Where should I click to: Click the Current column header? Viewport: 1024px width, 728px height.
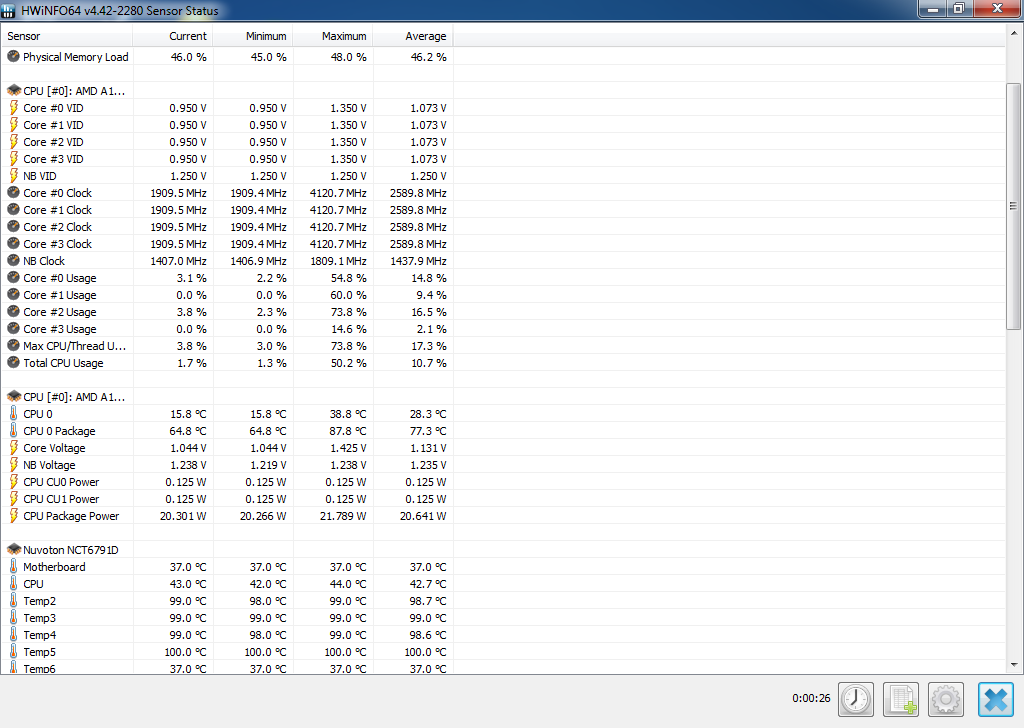click(x=173, y=37)
